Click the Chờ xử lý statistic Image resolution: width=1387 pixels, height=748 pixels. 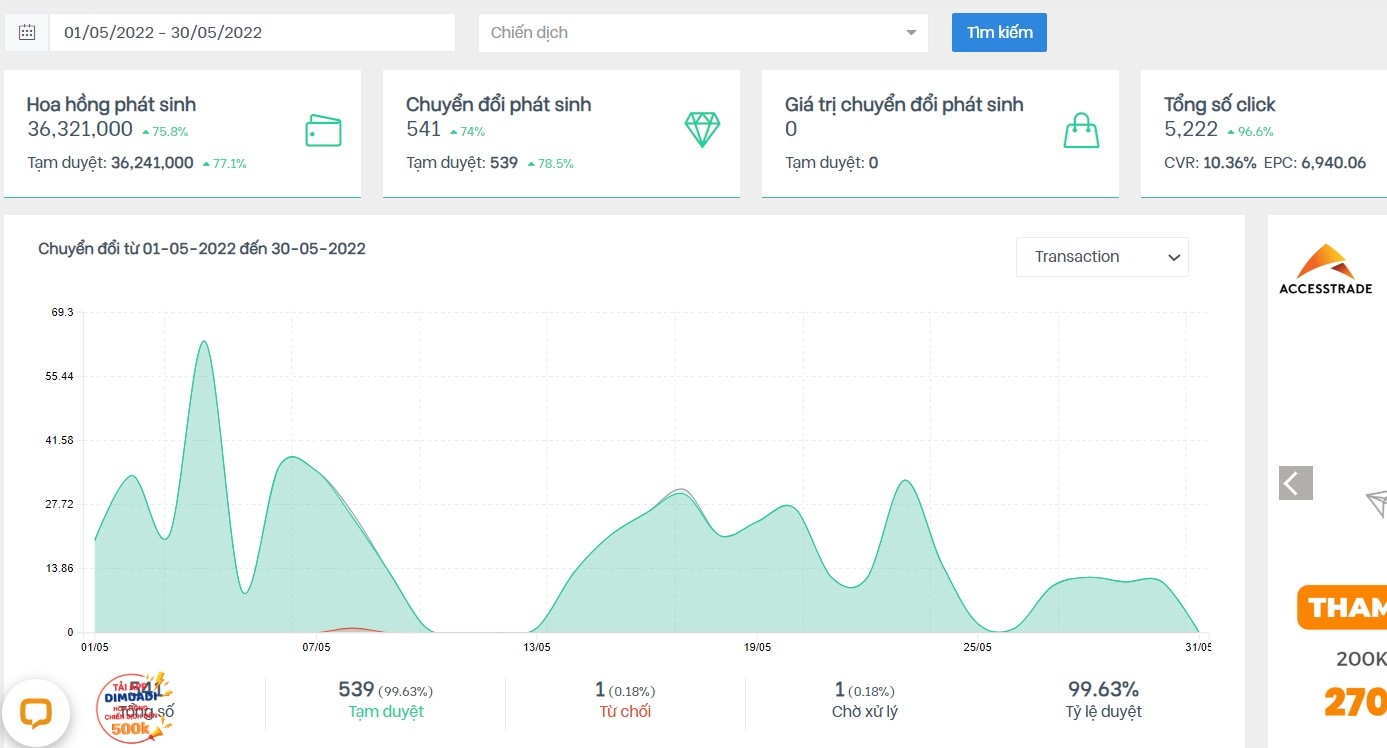(x=865, y=700)
